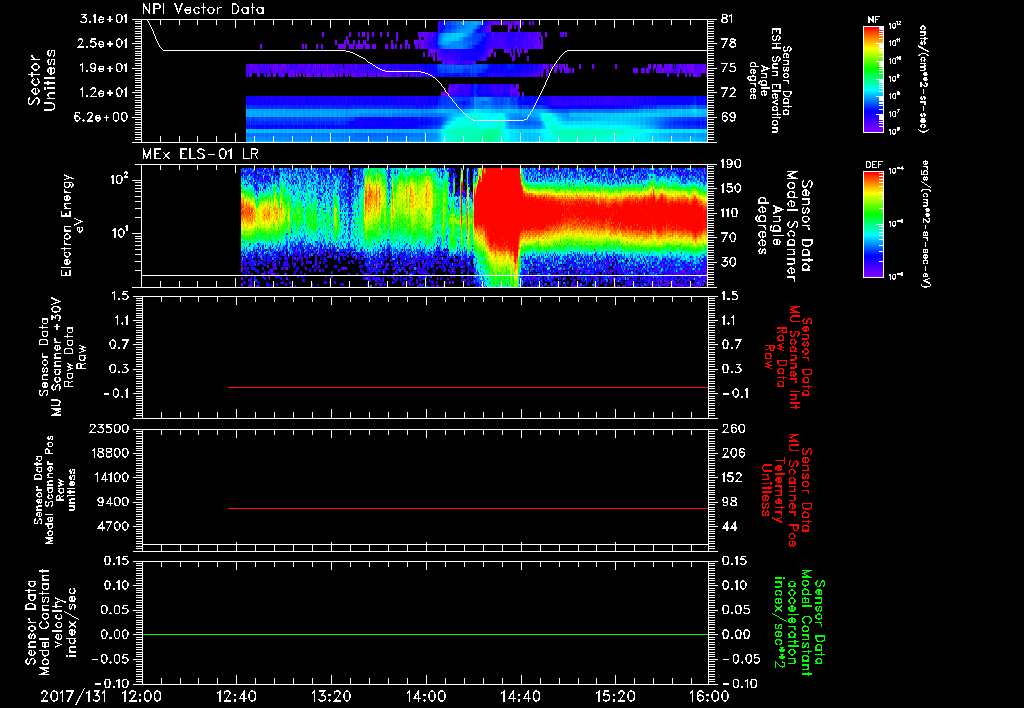Image resolution: width=1024 pixels, height=708 pixels.
Task: Click the DEF energy flux color bar
Action: tap(874, 224)
